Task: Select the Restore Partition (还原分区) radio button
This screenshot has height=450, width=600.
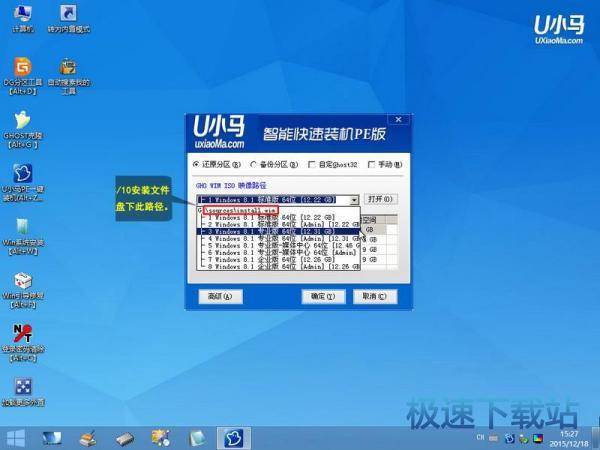Action: [x=217, y=165]
